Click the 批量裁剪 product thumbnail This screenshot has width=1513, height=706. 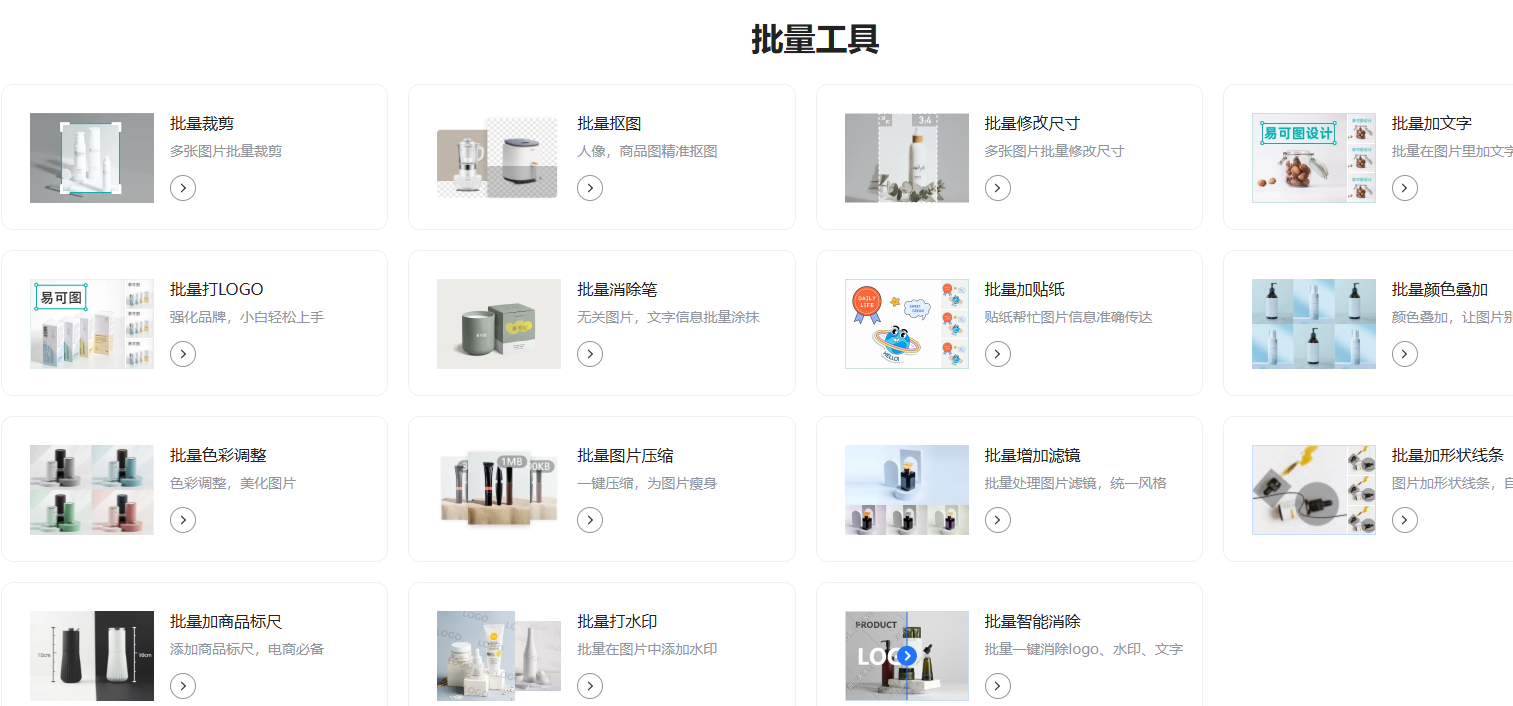point(92,158)
